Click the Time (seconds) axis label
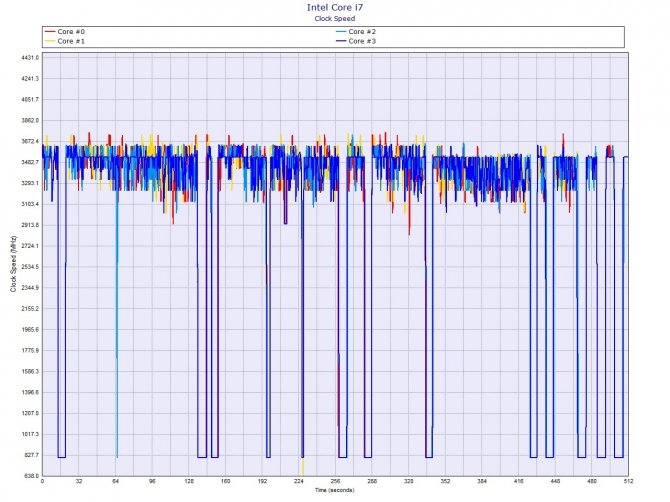Image resolution: width=670 pixels, height=502 pixels. 335,490
